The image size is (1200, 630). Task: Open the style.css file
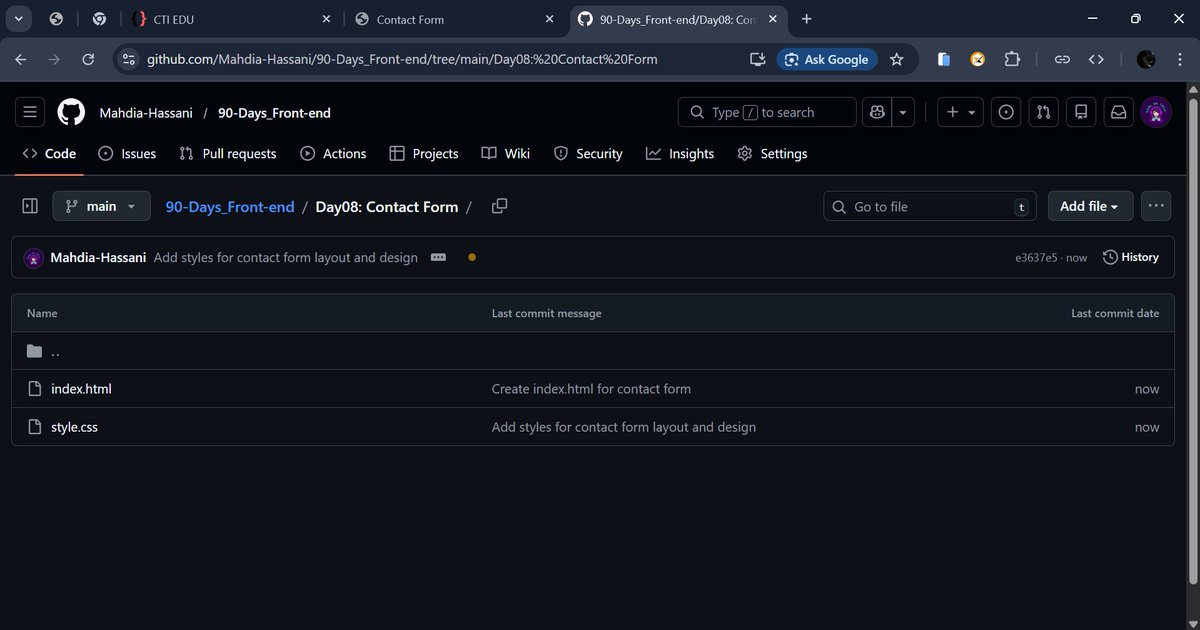click(x=74, y=427)
